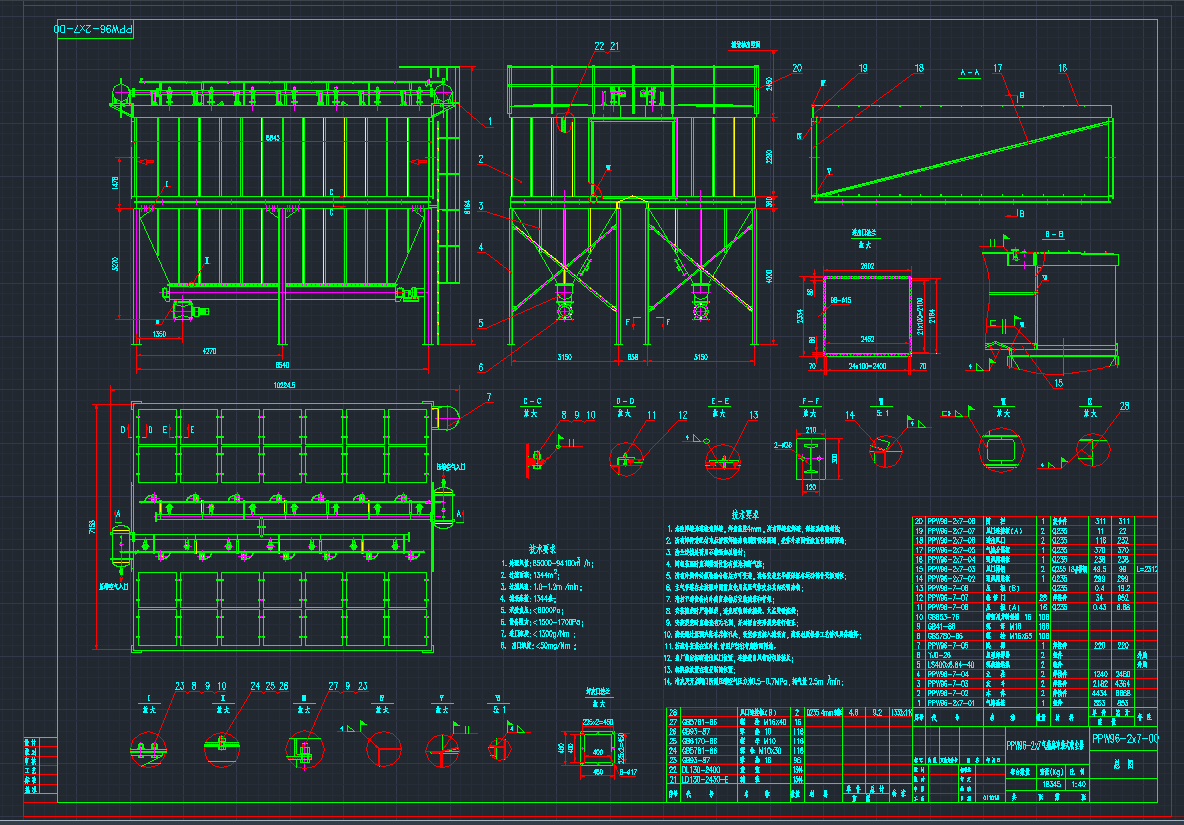This screenshot has height=825, width=1184.
Task: Select the first parts list code PPW96-2x7-01
Action: click(951, 703)
